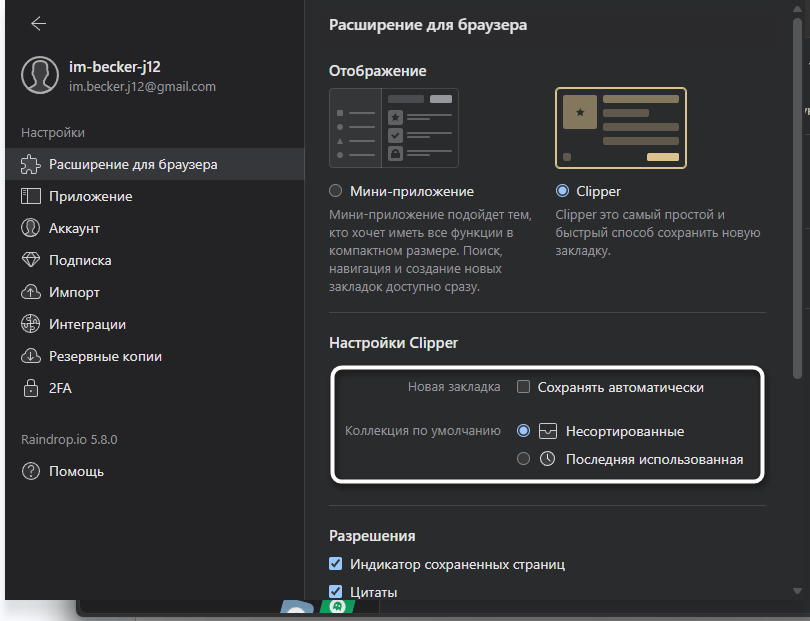Select the Clipper radio button
This screenshot has width=810, height=621.
[562, 191]
